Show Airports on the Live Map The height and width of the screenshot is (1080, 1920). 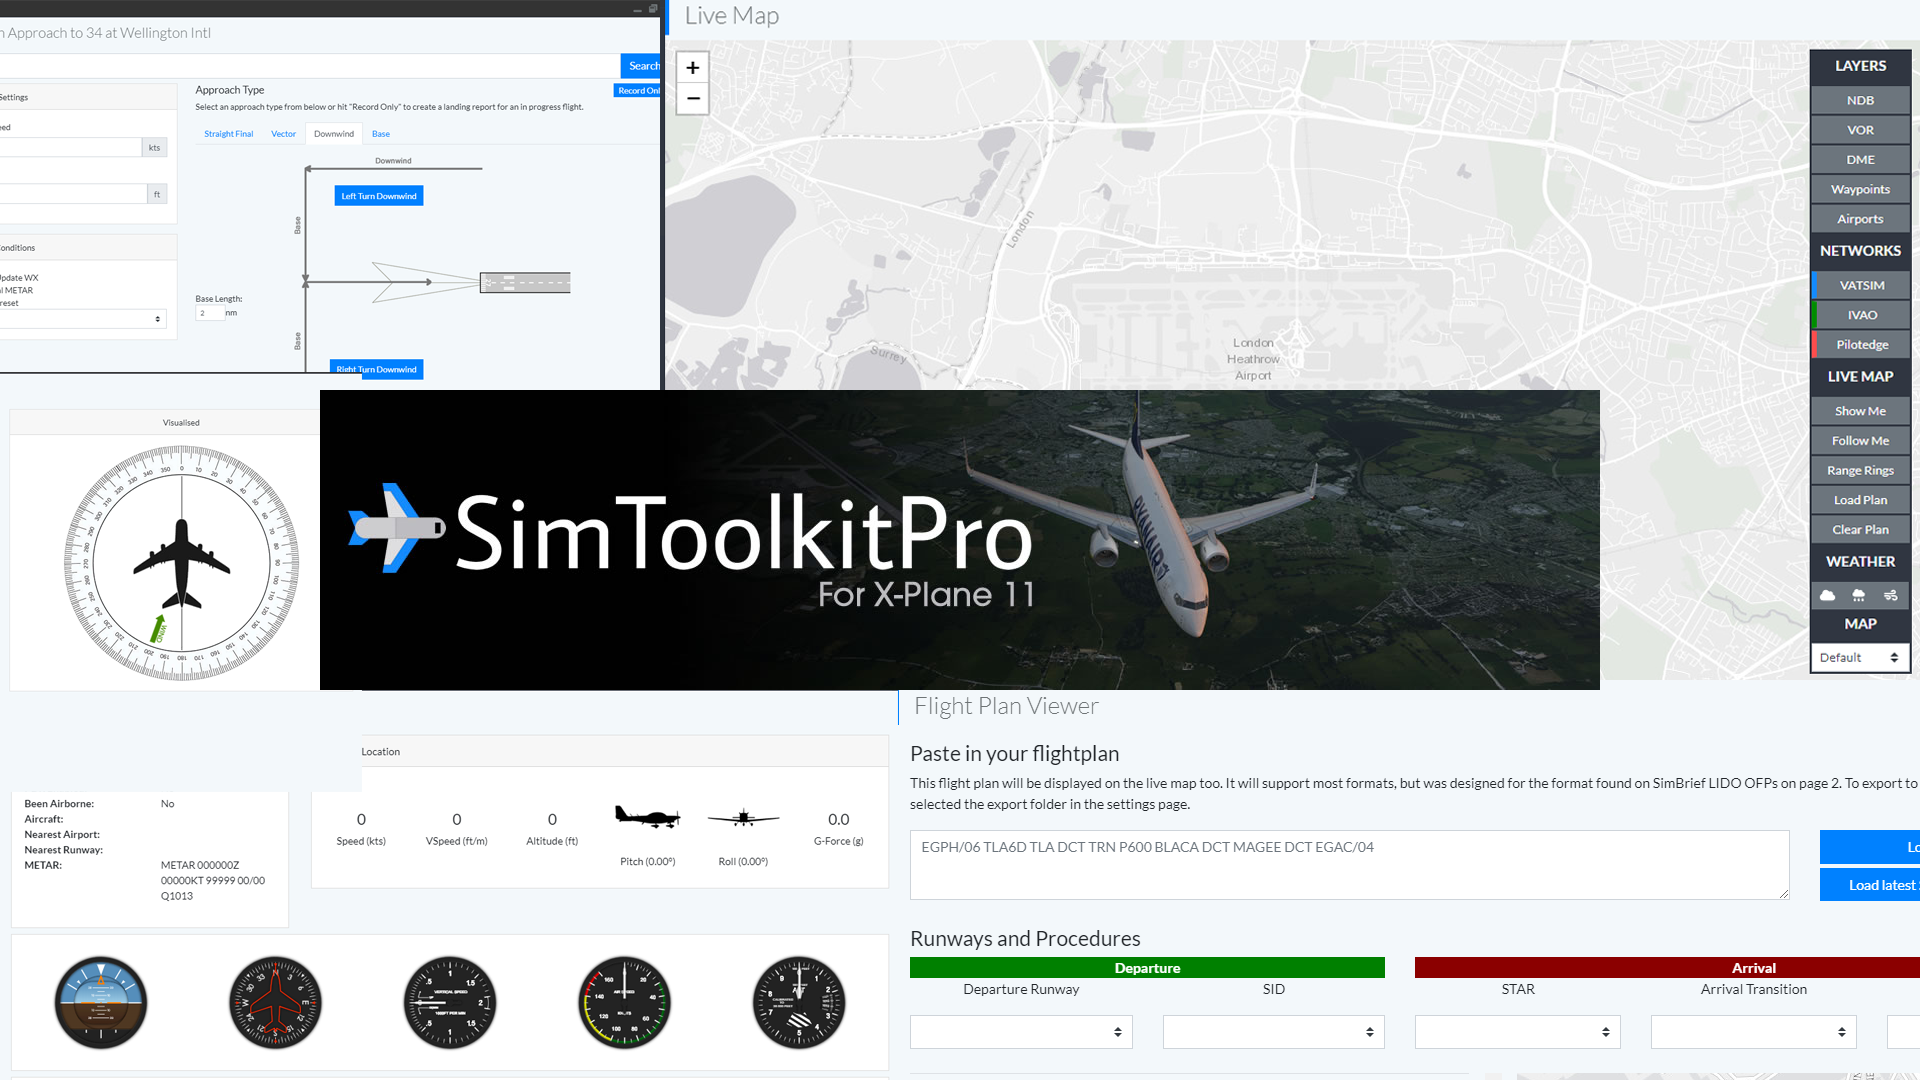tap(1859, 218)
